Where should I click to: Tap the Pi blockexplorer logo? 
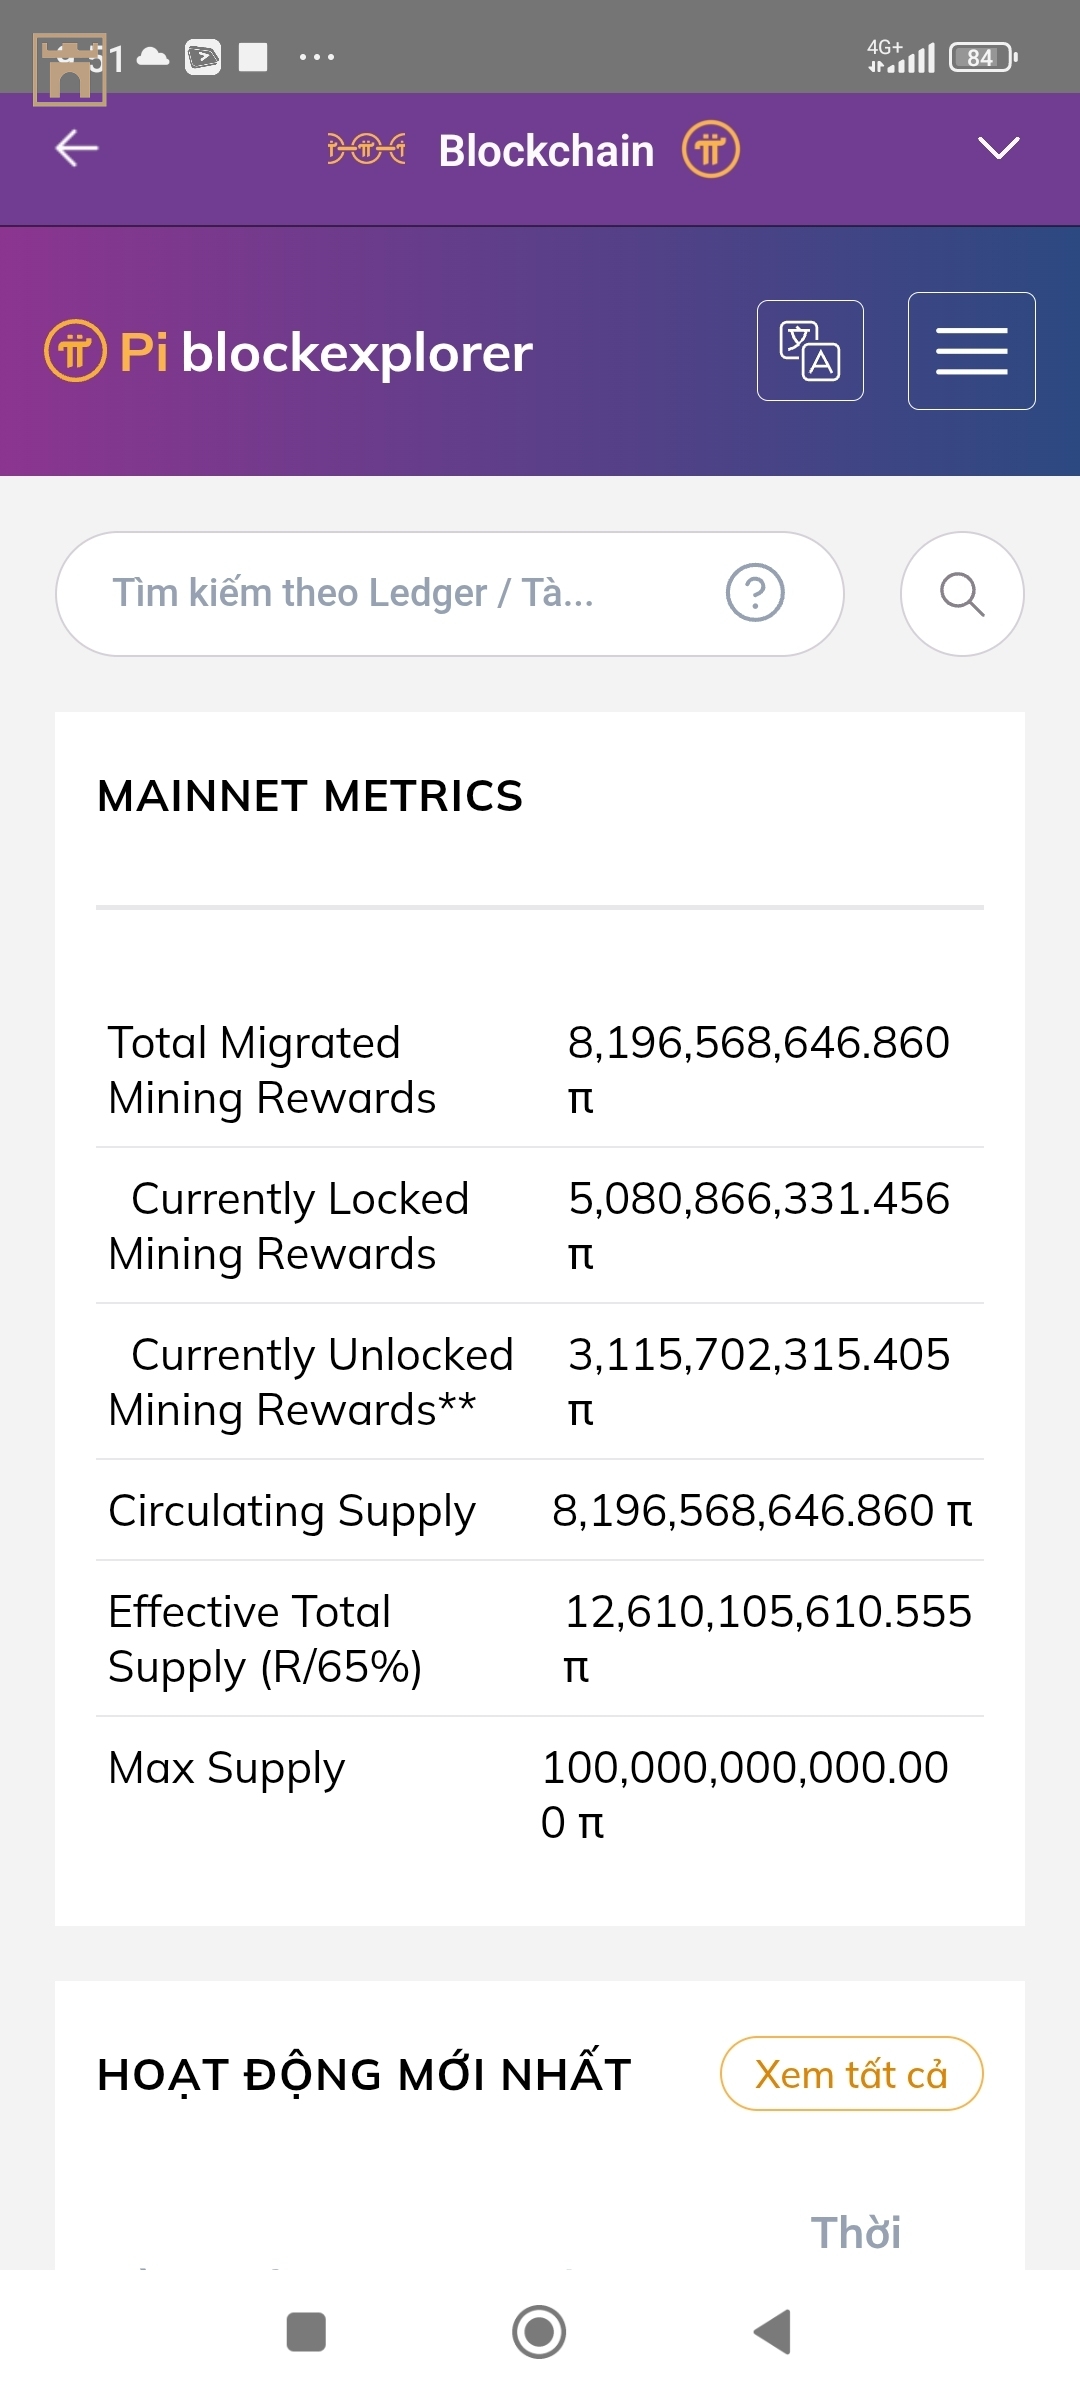click(x=289, y=352)
